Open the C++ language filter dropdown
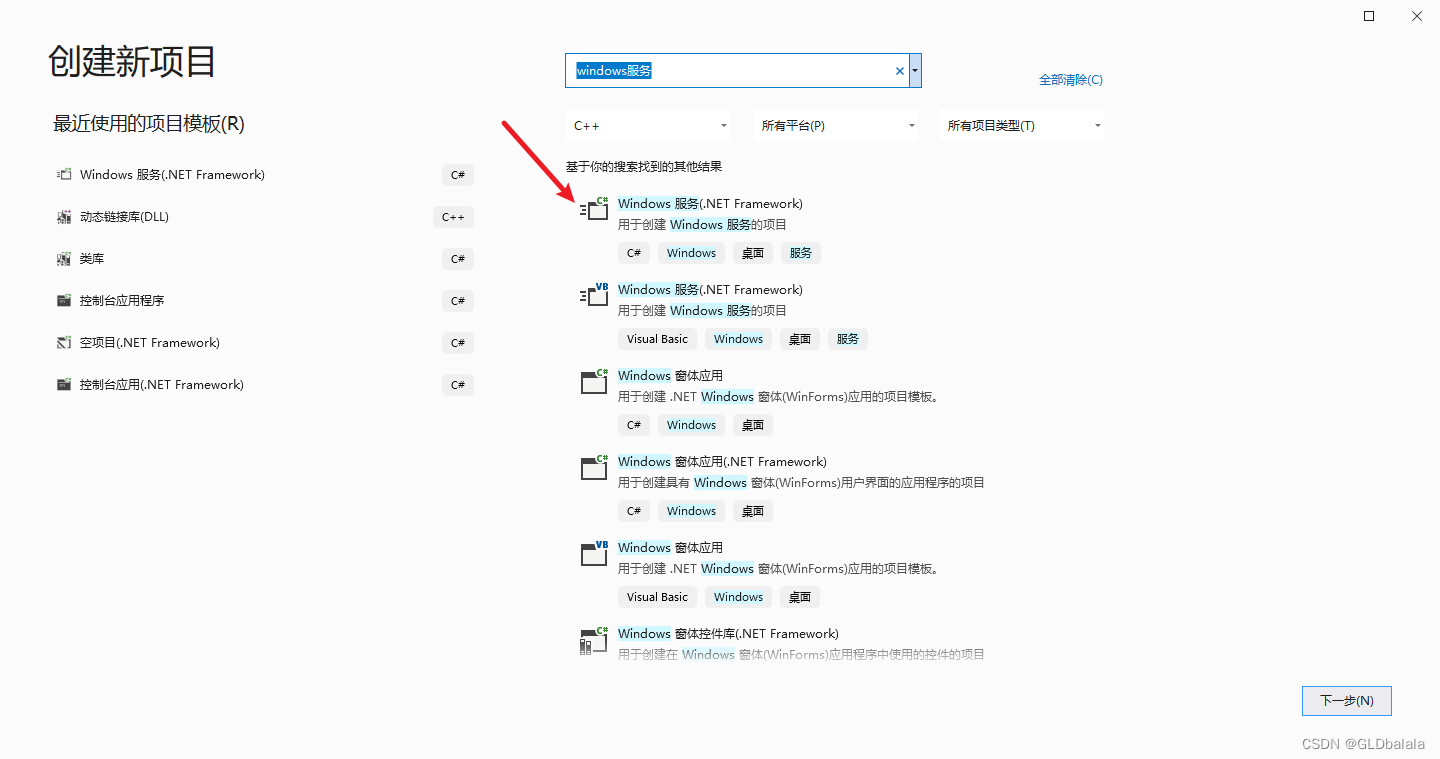 (x=649, y=125)
